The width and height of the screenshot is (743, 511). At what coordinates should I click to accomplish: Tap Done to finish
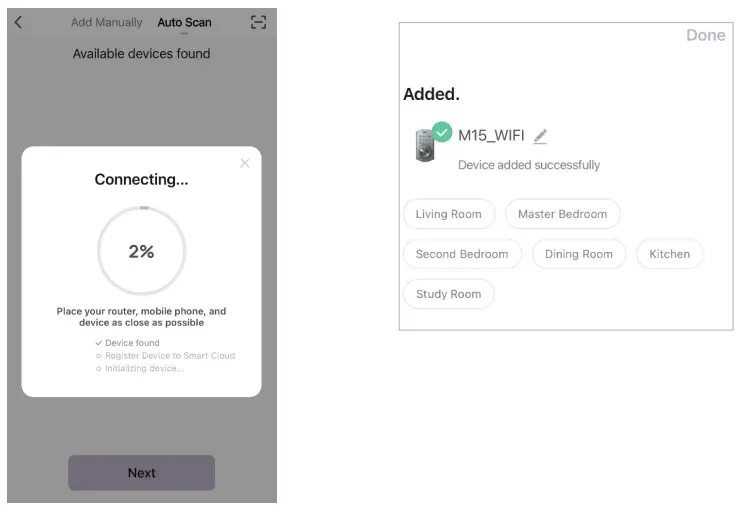coord(705,35)
